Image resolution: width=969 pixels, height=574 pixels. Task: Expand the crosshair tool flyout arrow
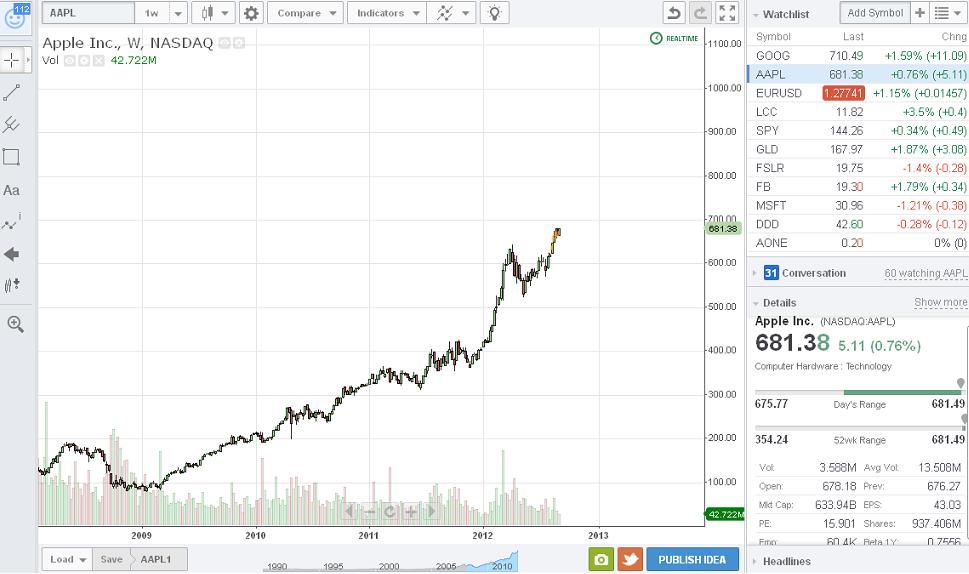coord(28,61)
